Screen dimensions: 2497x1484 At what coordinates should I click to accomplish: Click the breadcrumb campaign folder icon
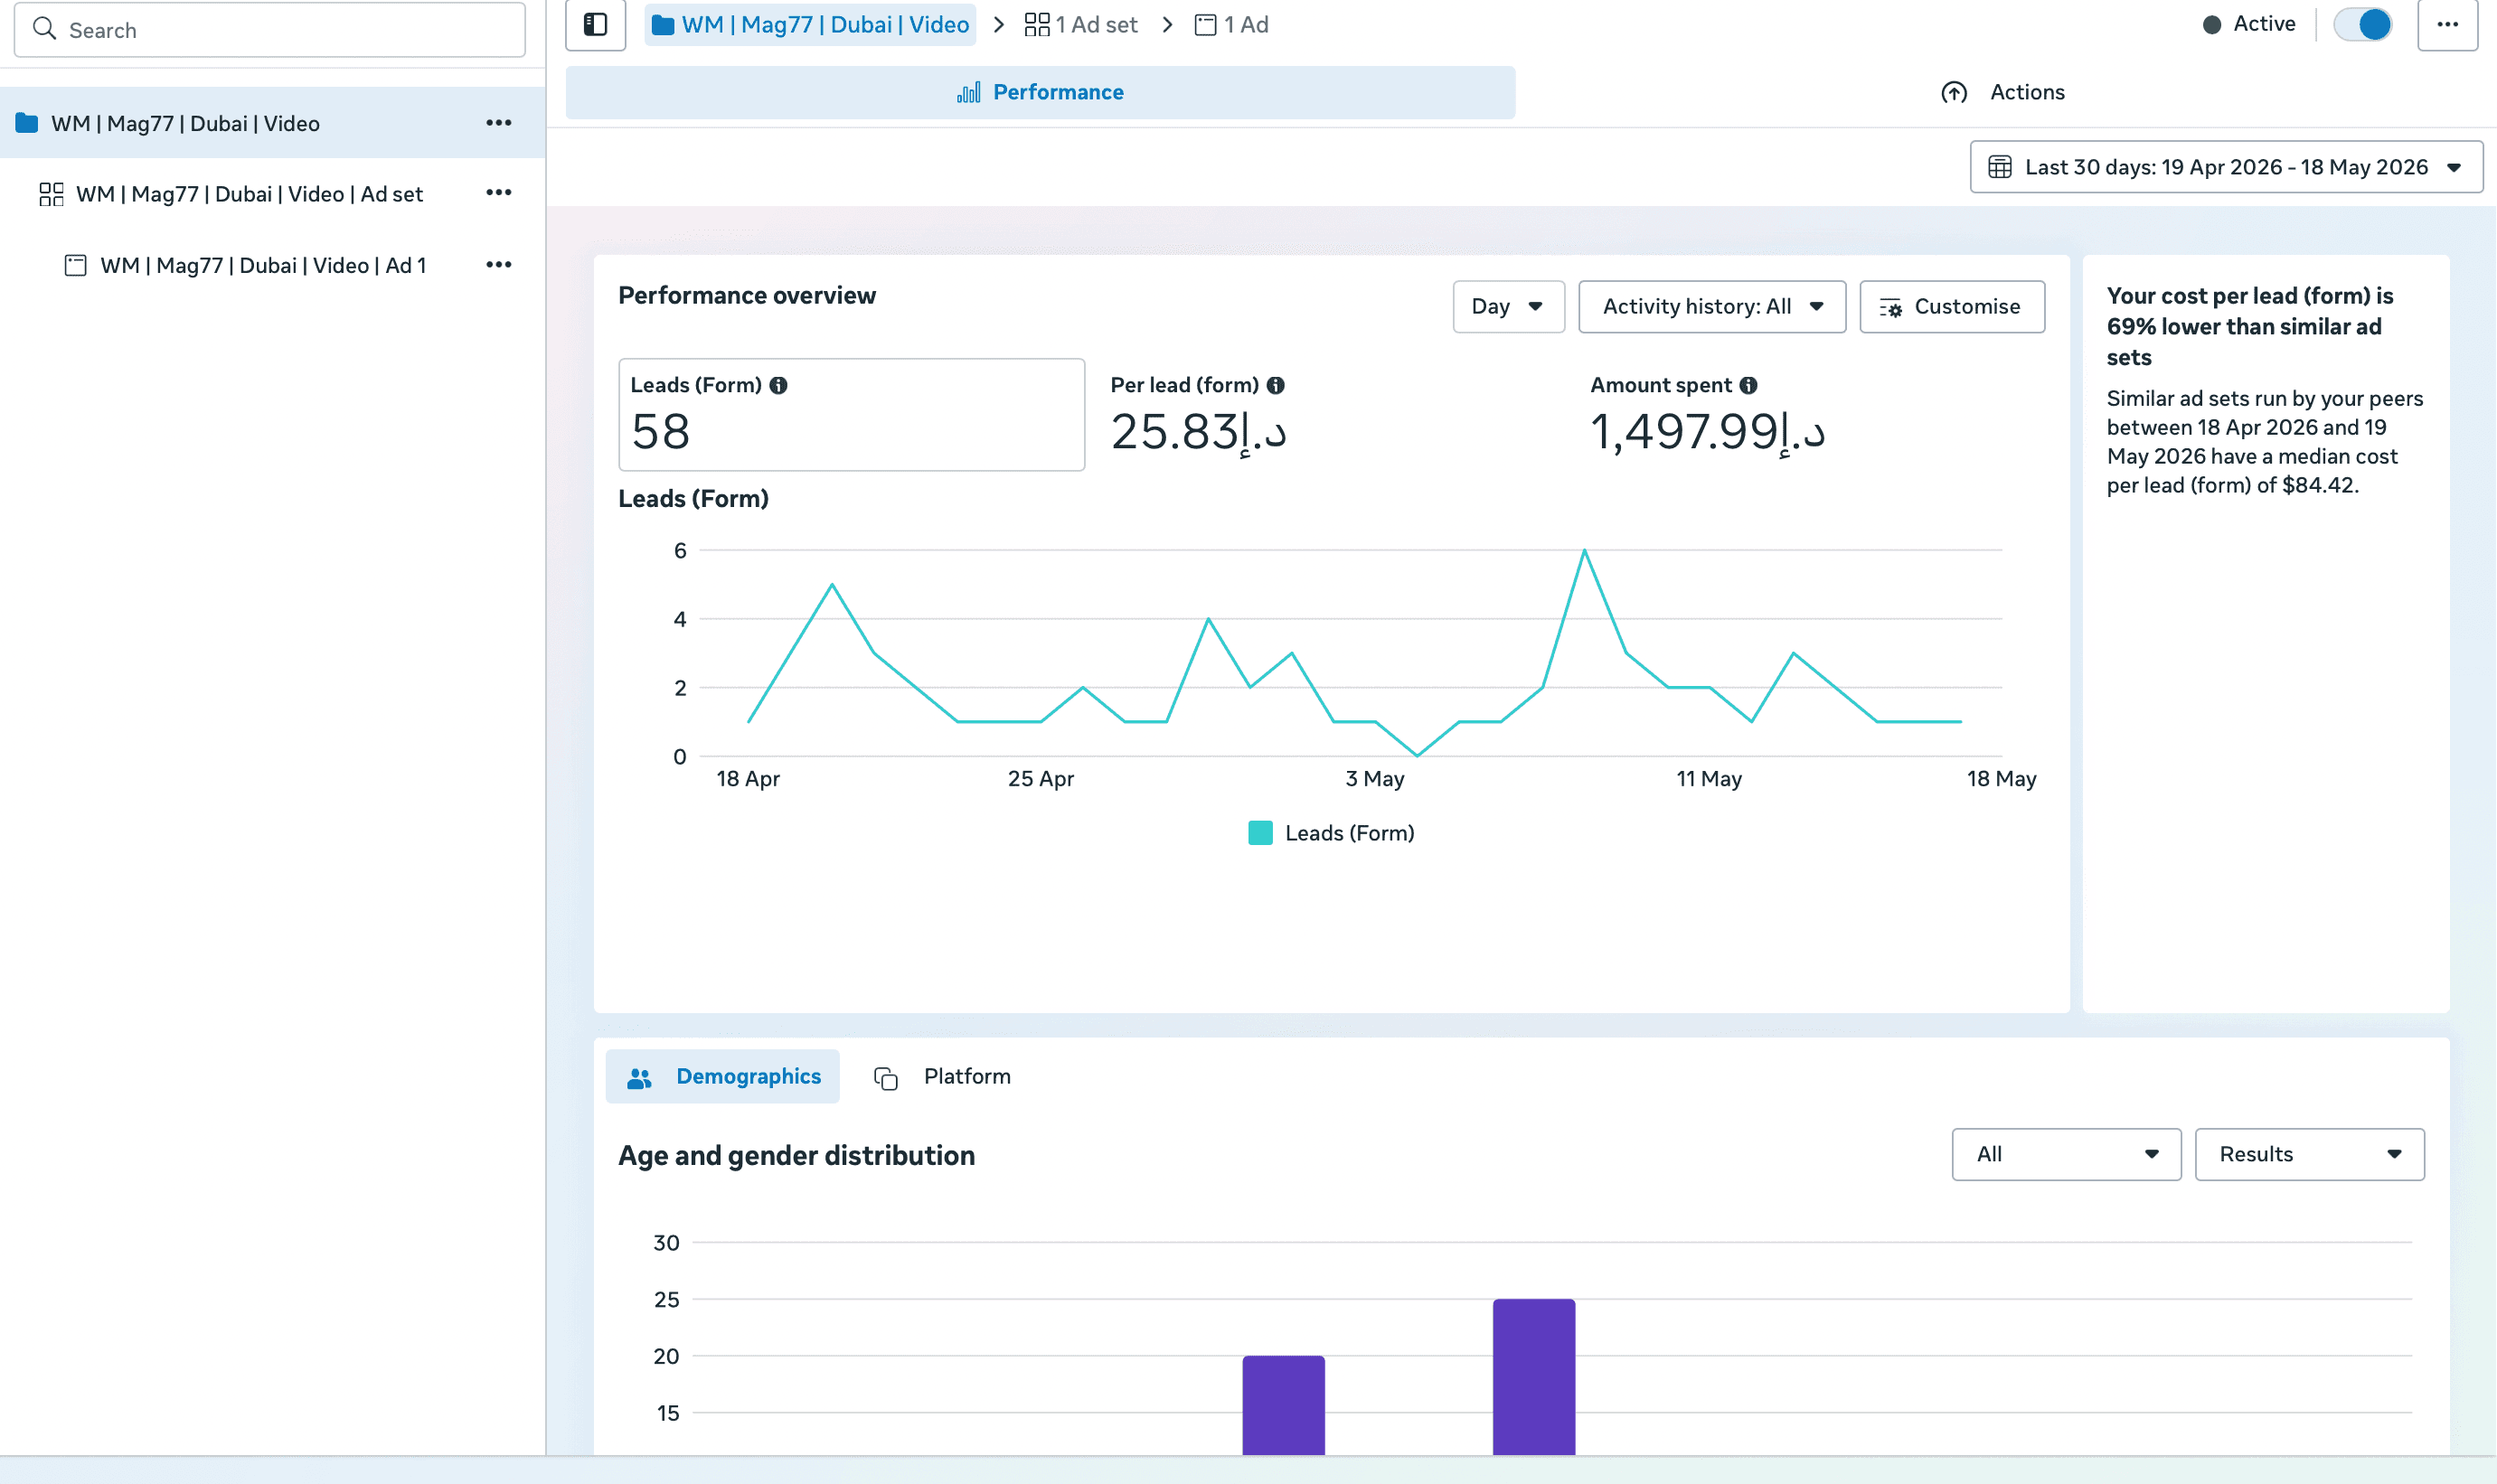pyautogui.click(x=662, y=24)
